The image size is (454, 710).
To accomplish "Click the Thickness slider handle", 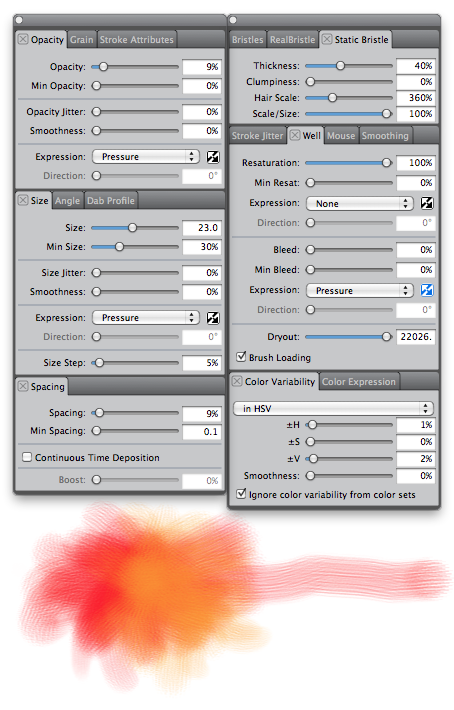I will click(x=340, y=66).
